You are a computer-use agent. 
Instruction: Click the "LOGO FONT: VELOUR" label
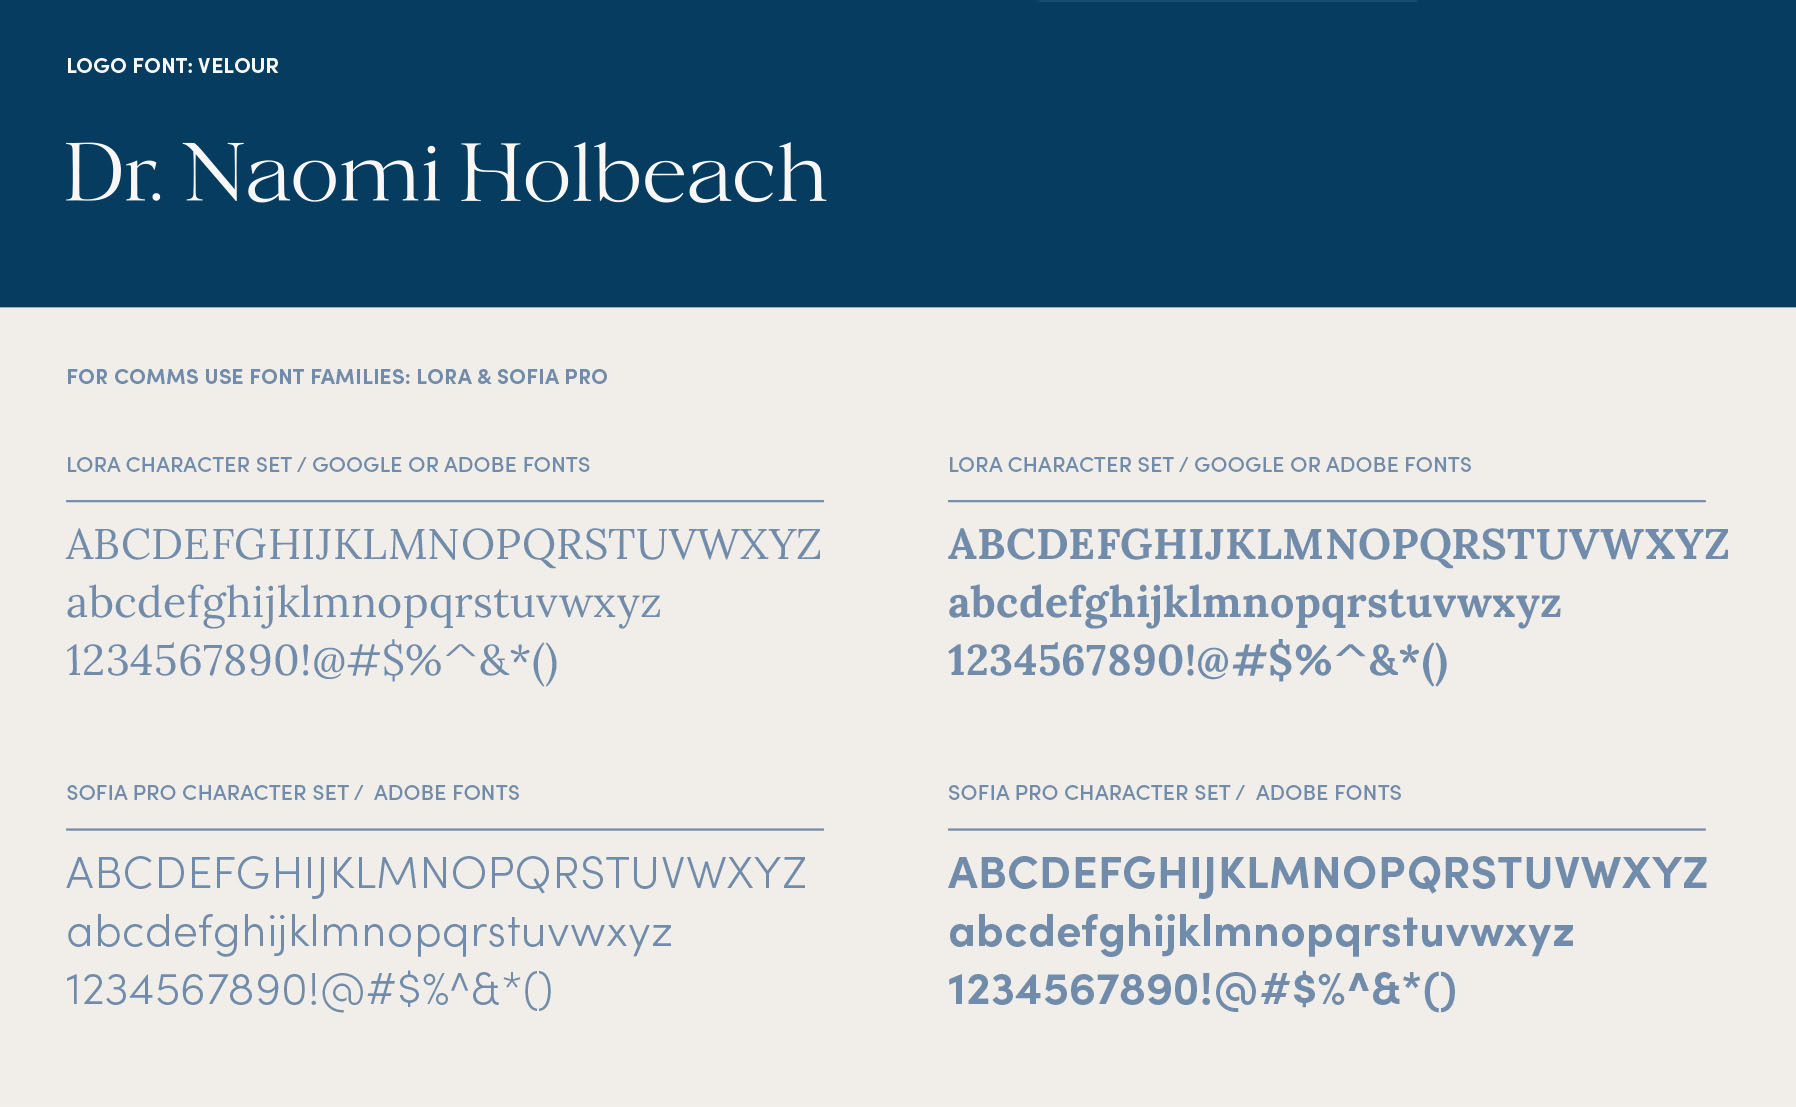point(172,66)
